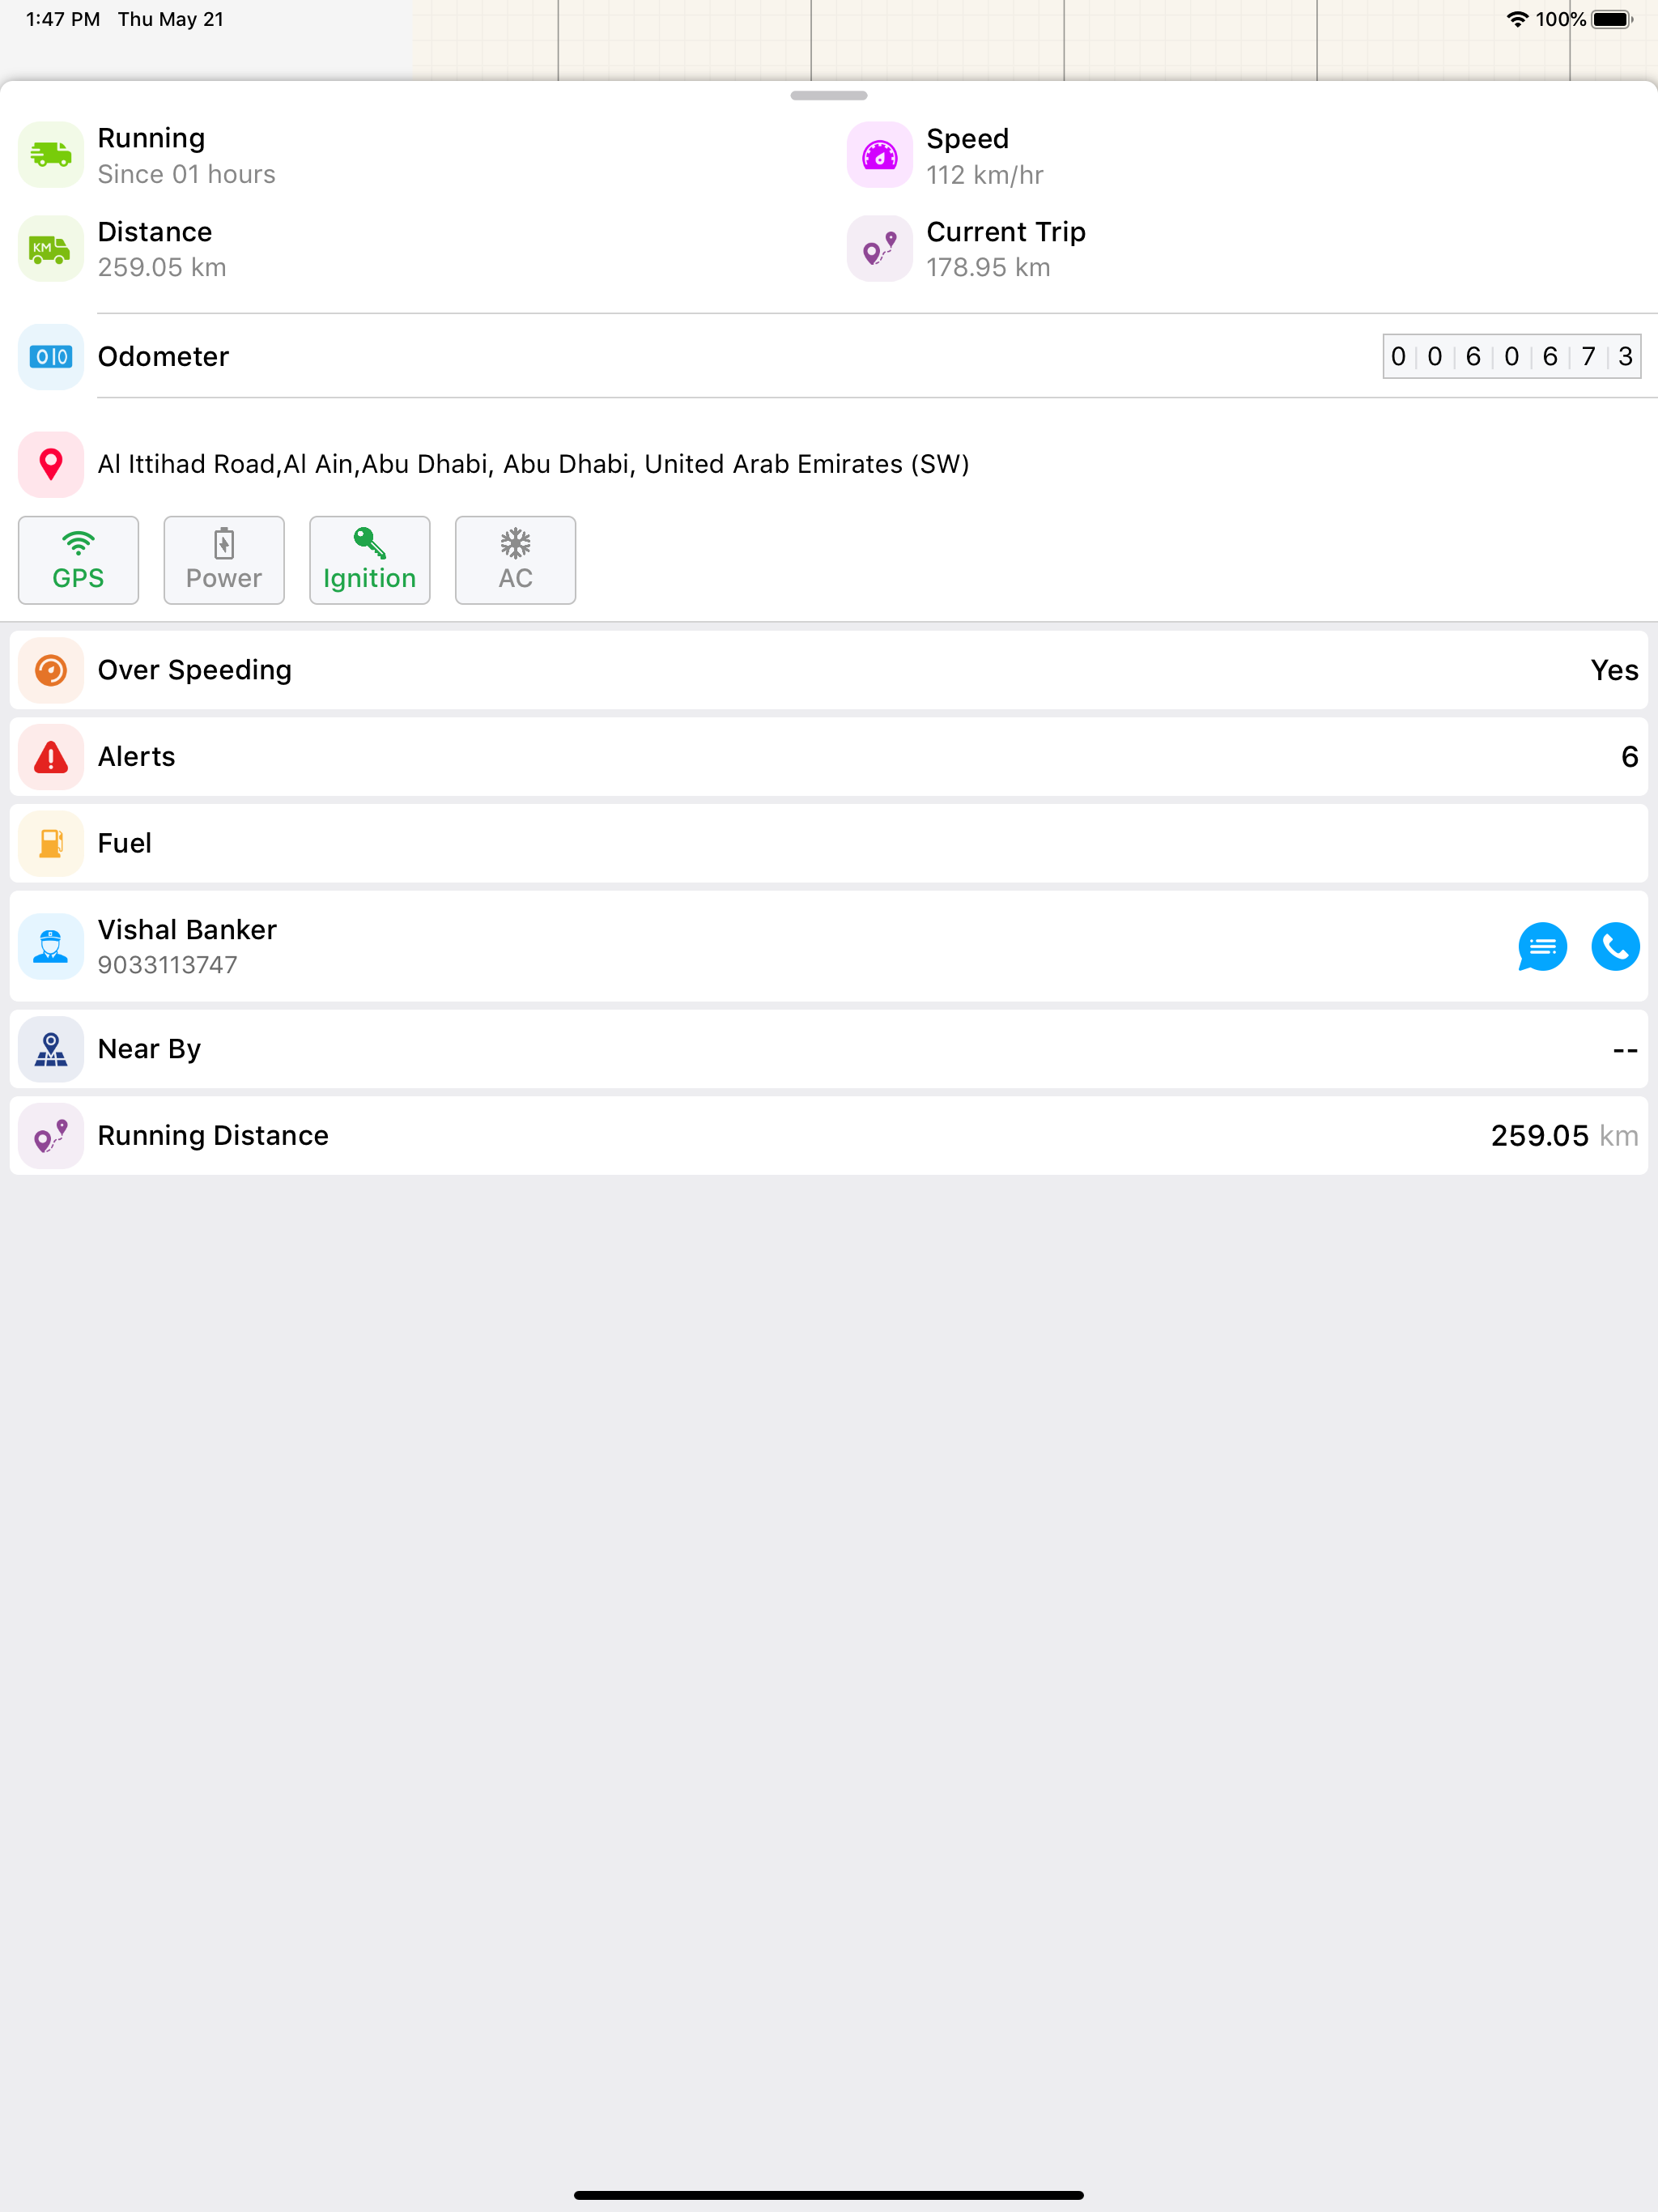This screenshot has width=1658, height=2212.
Task: Toggle the Power status button
Action: pos(224,560)
